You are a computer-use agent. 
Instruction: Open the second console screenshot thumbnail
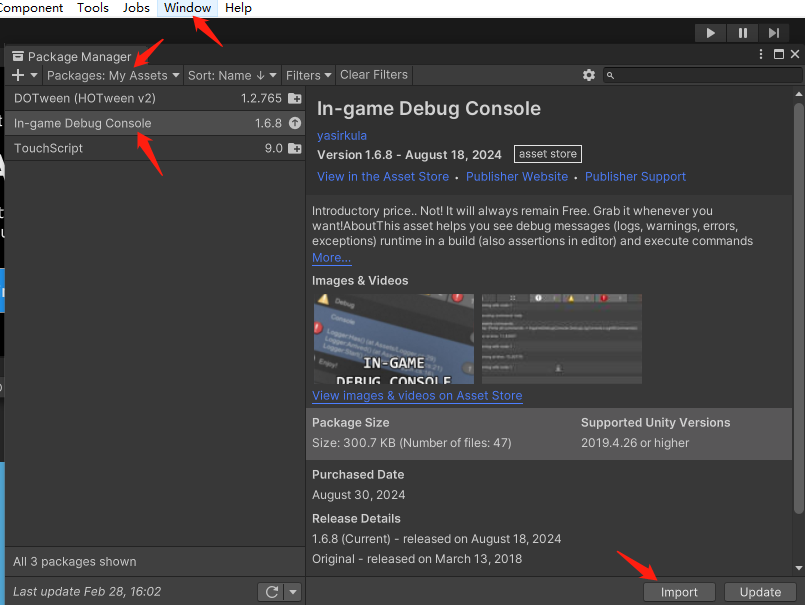562,339
